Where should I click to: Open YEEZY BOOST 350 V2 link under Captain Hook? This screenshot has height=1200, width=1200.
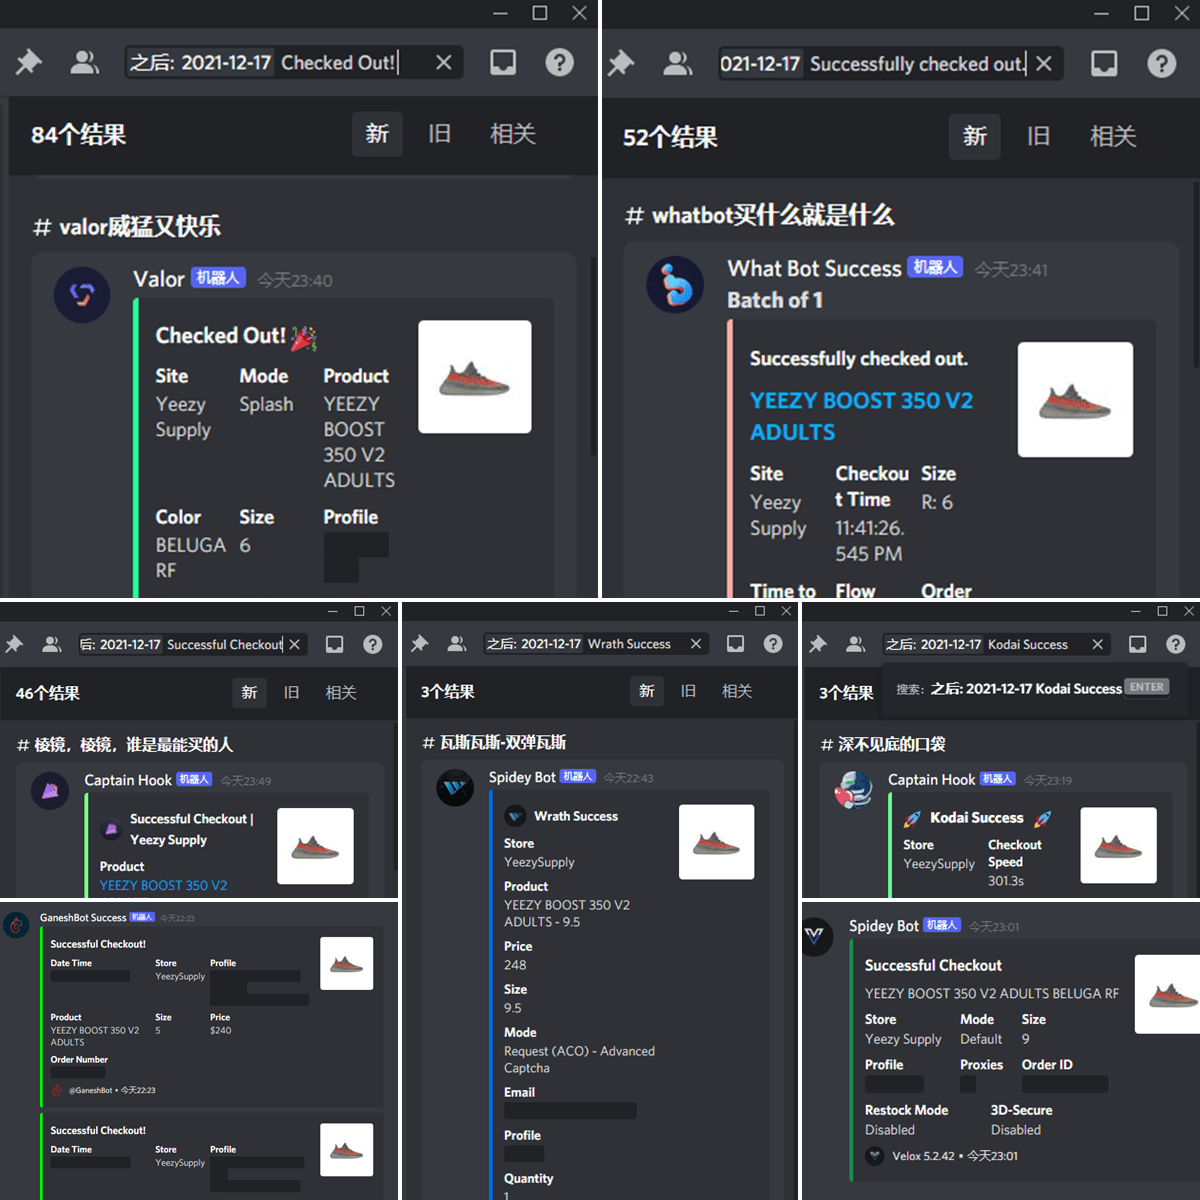tap(163, 885)
